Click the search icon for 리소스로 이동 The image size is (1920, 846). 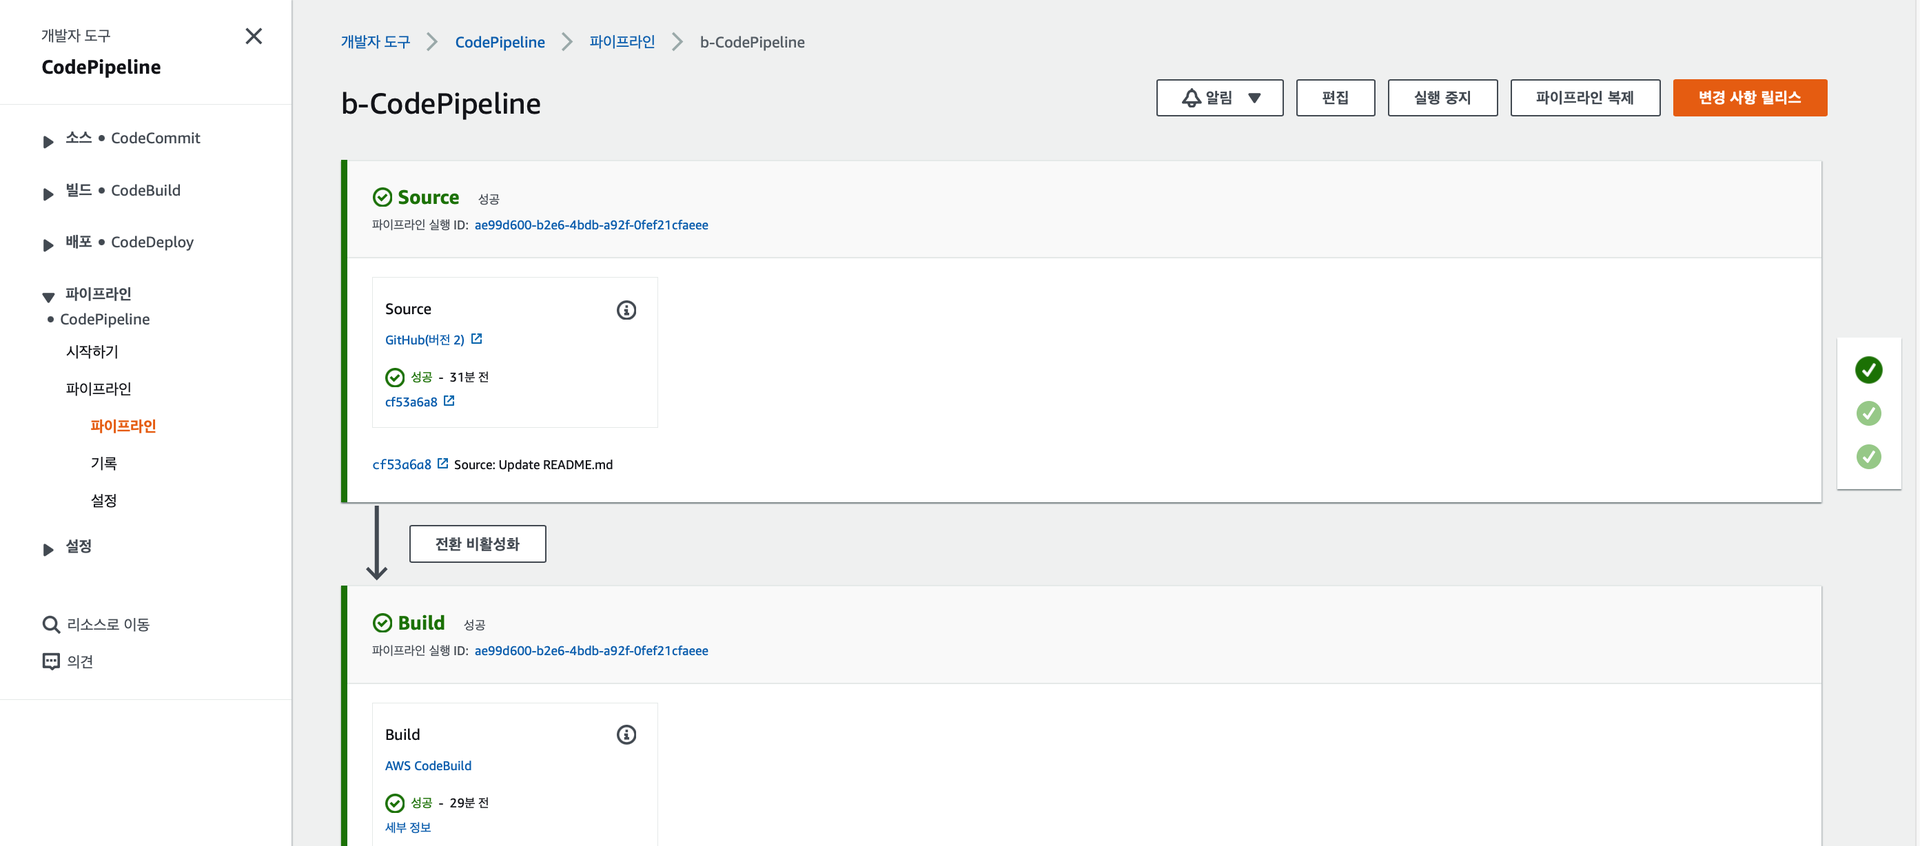click(x=51, y=625)
